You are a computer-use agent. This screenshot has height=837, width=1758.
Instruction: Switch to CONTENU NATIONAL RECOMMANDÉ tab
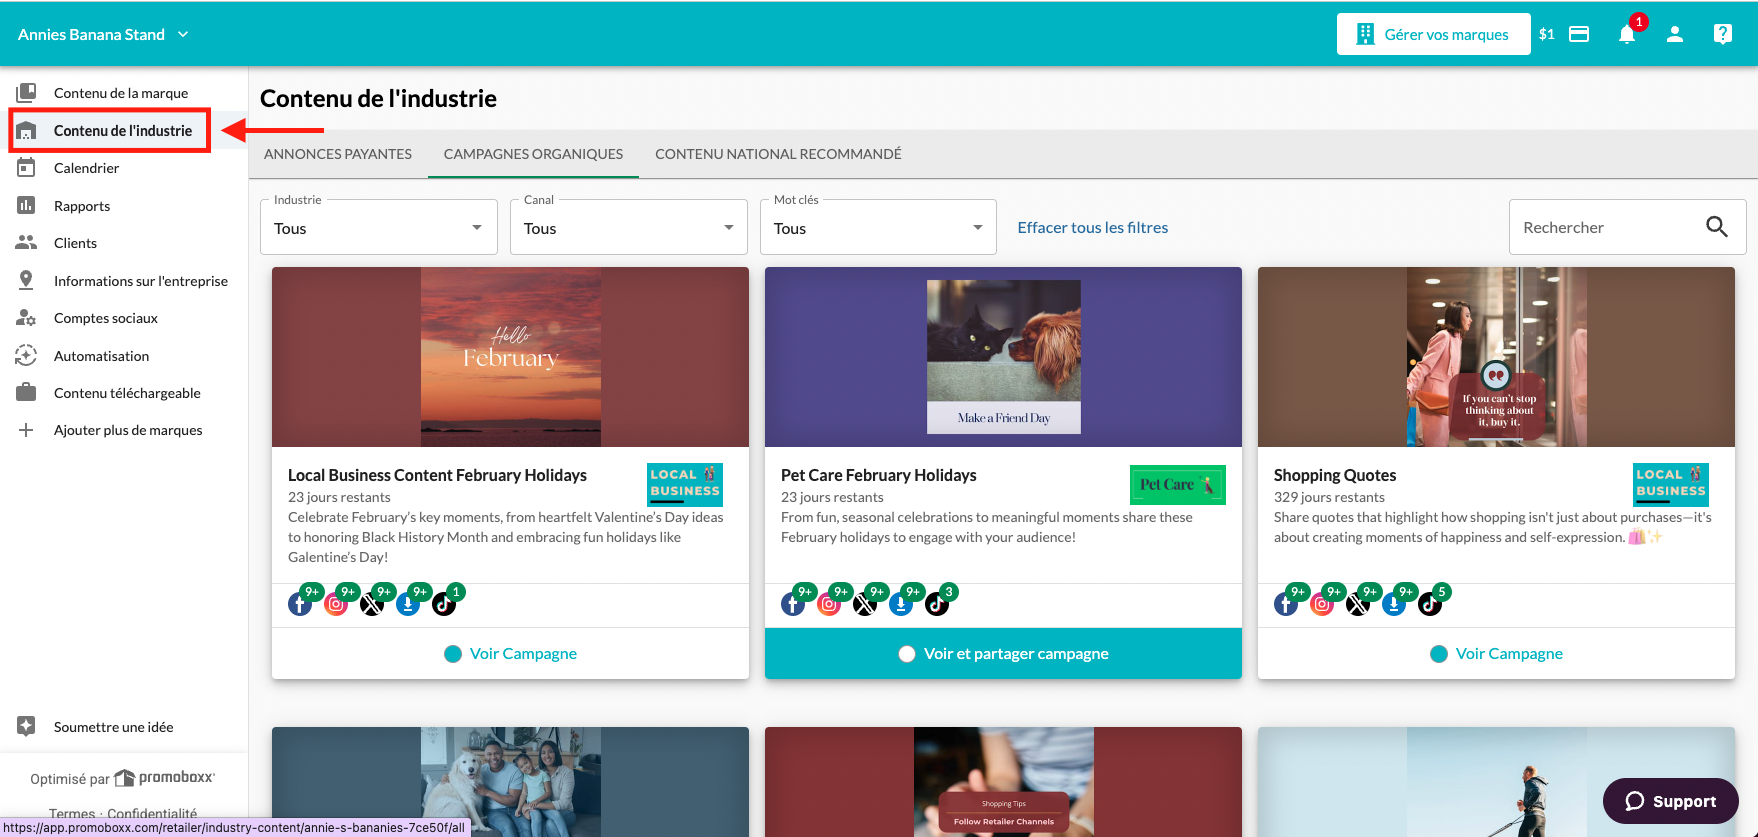778,154
